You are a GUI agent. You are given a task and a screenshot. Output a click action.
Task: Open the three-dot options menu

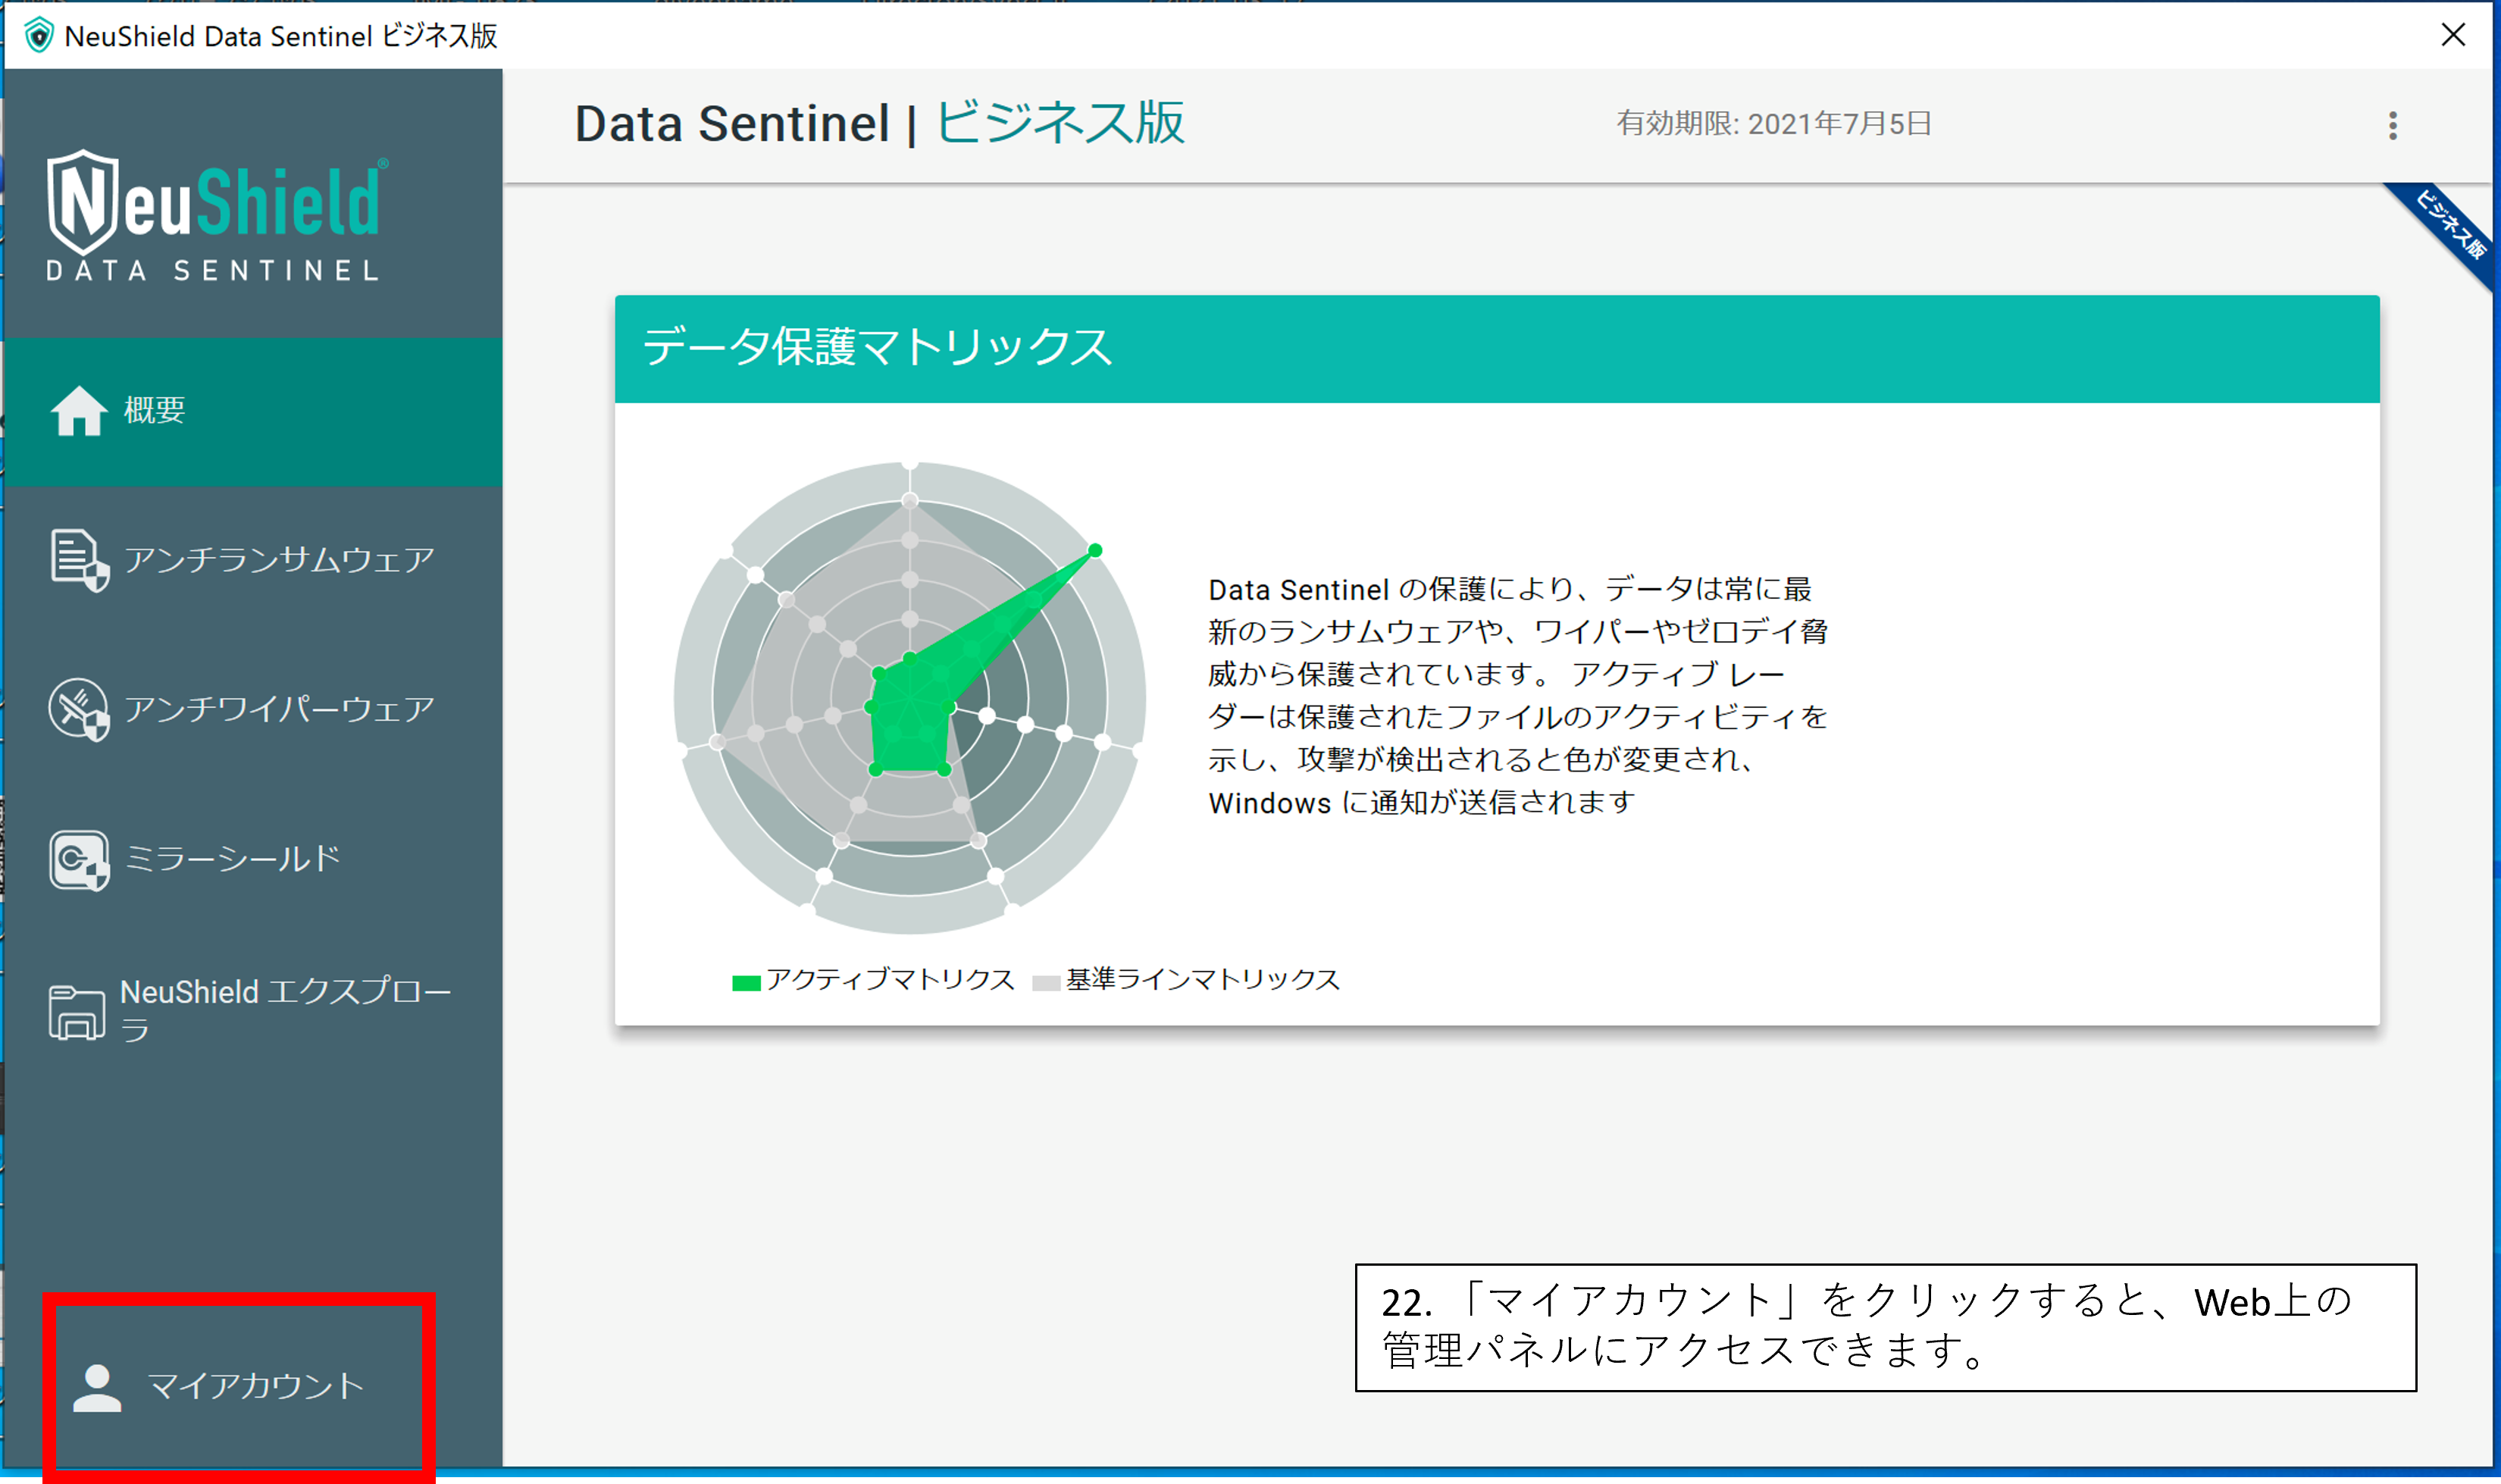[x=2393, y=126]
